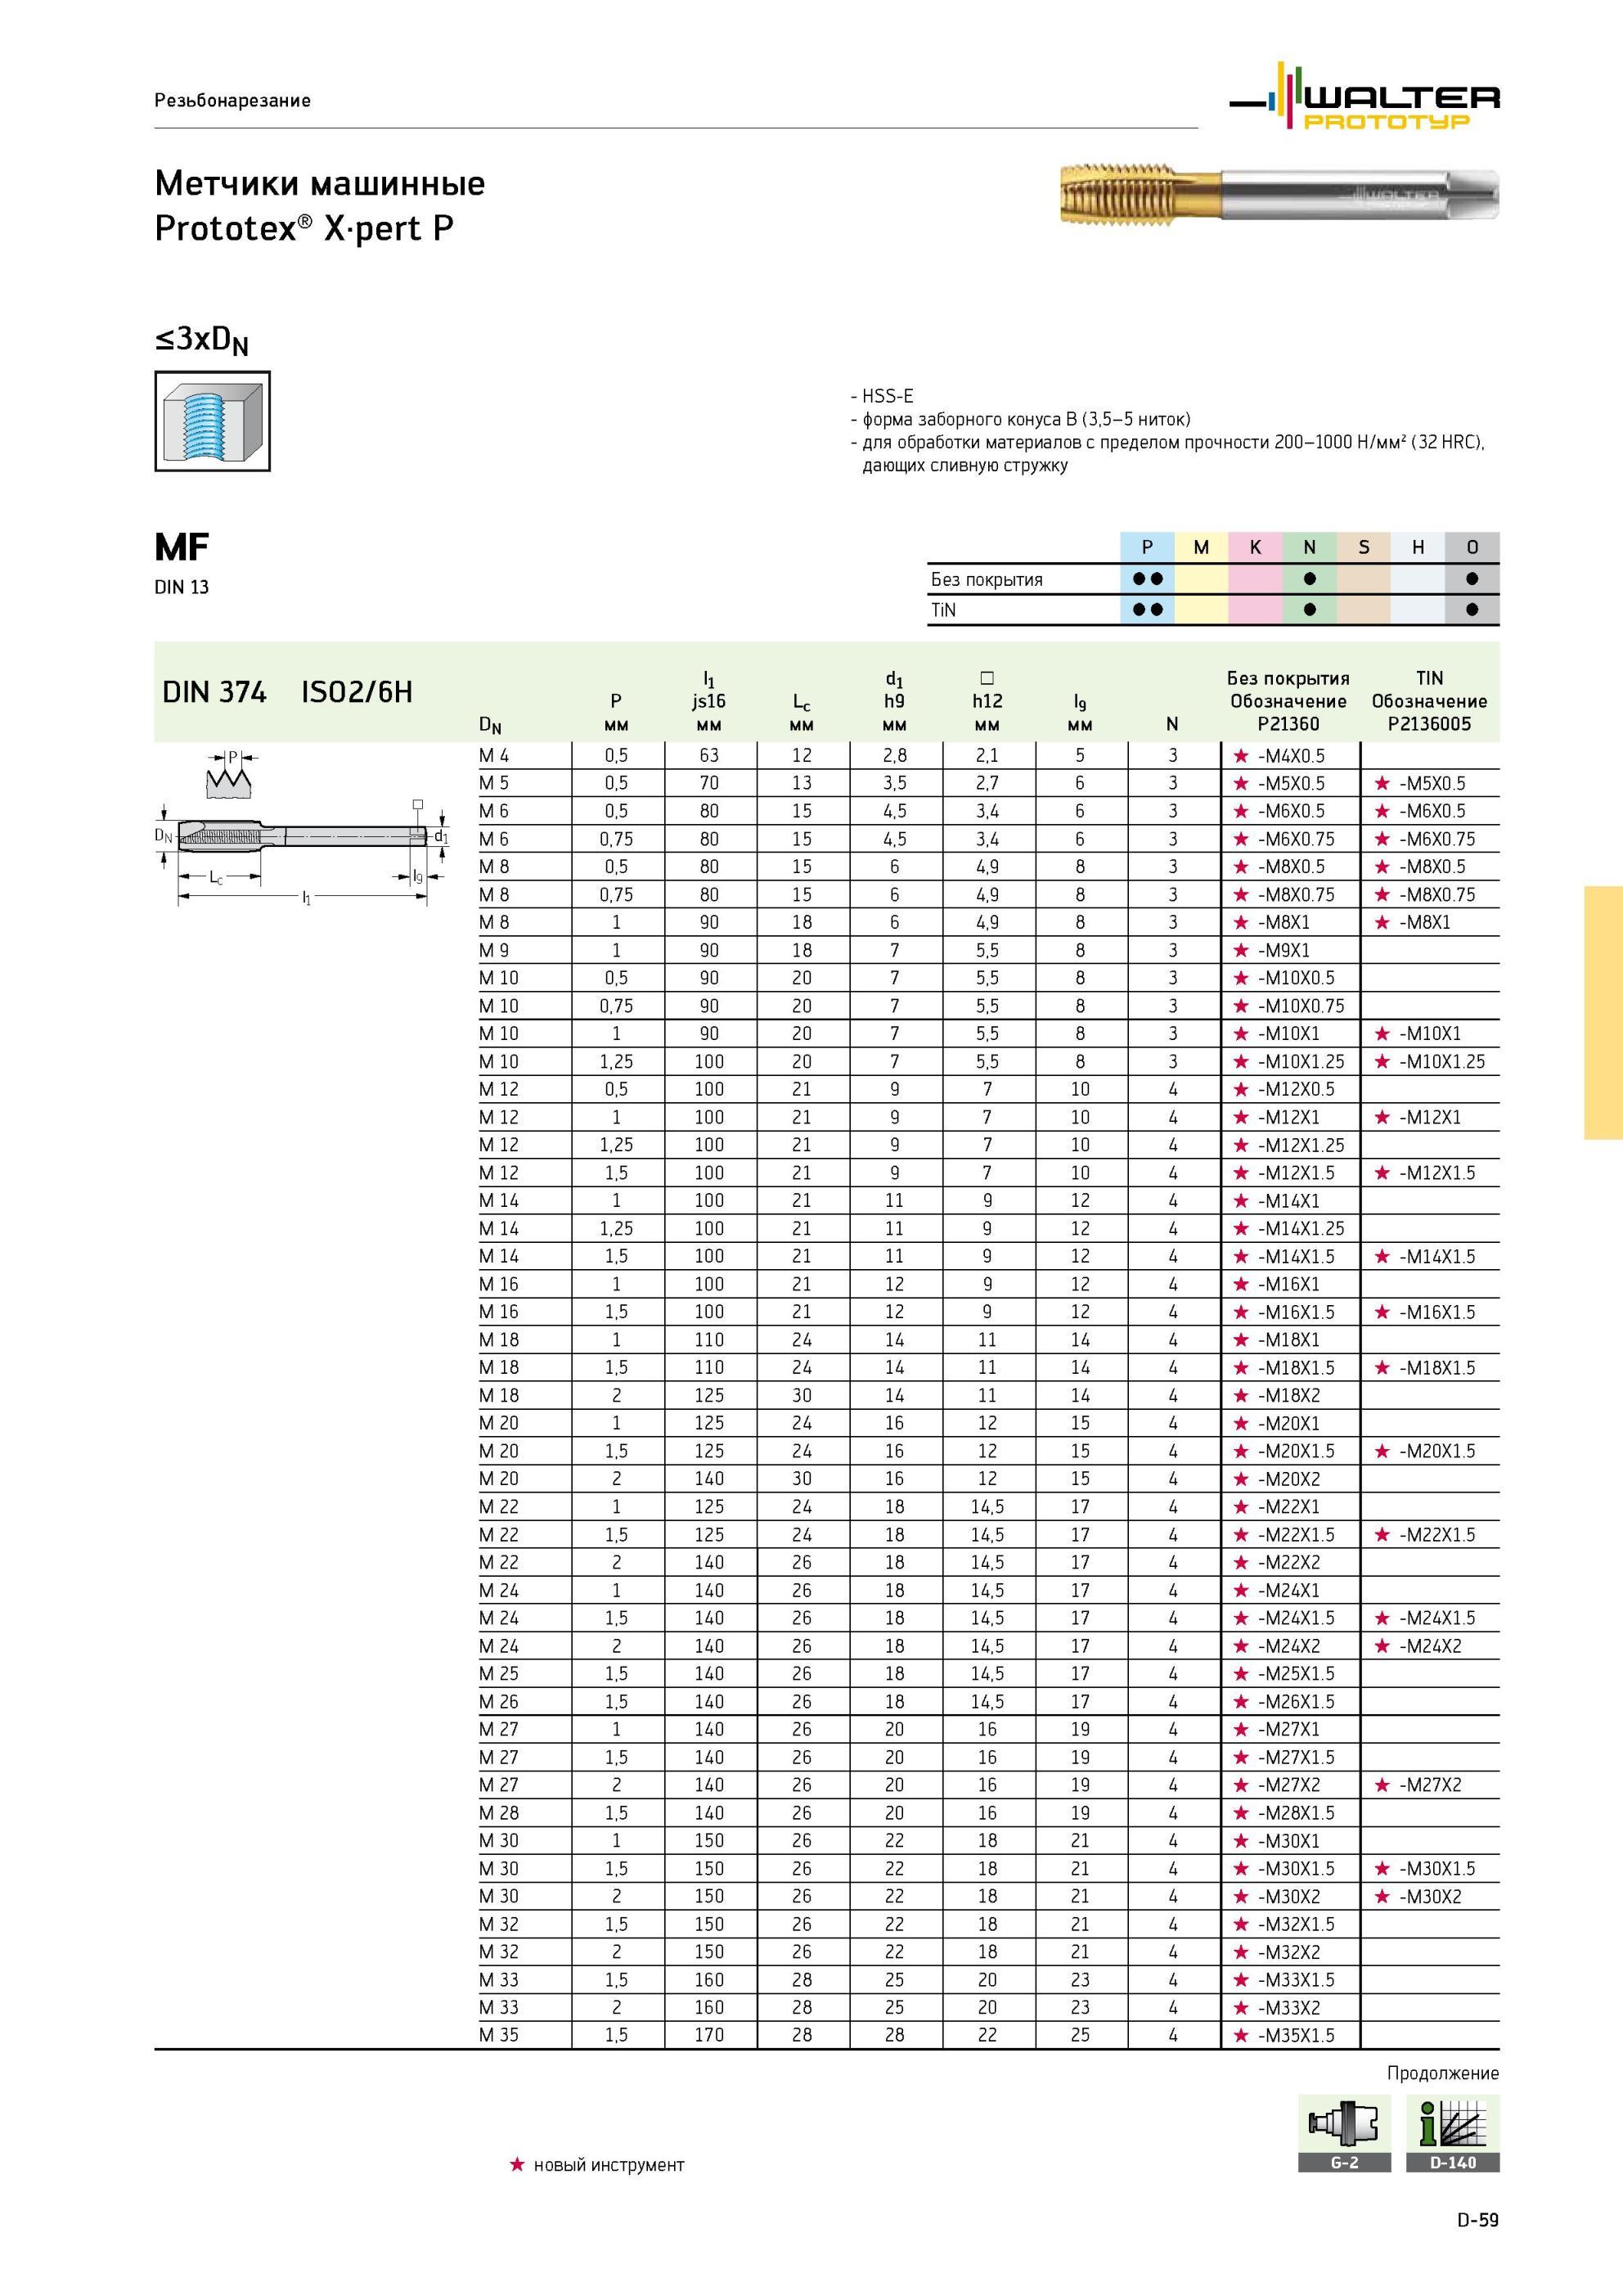Click the 'Продолжение' continuation note
1623x2296 pixels.
coord(1443,2073)
